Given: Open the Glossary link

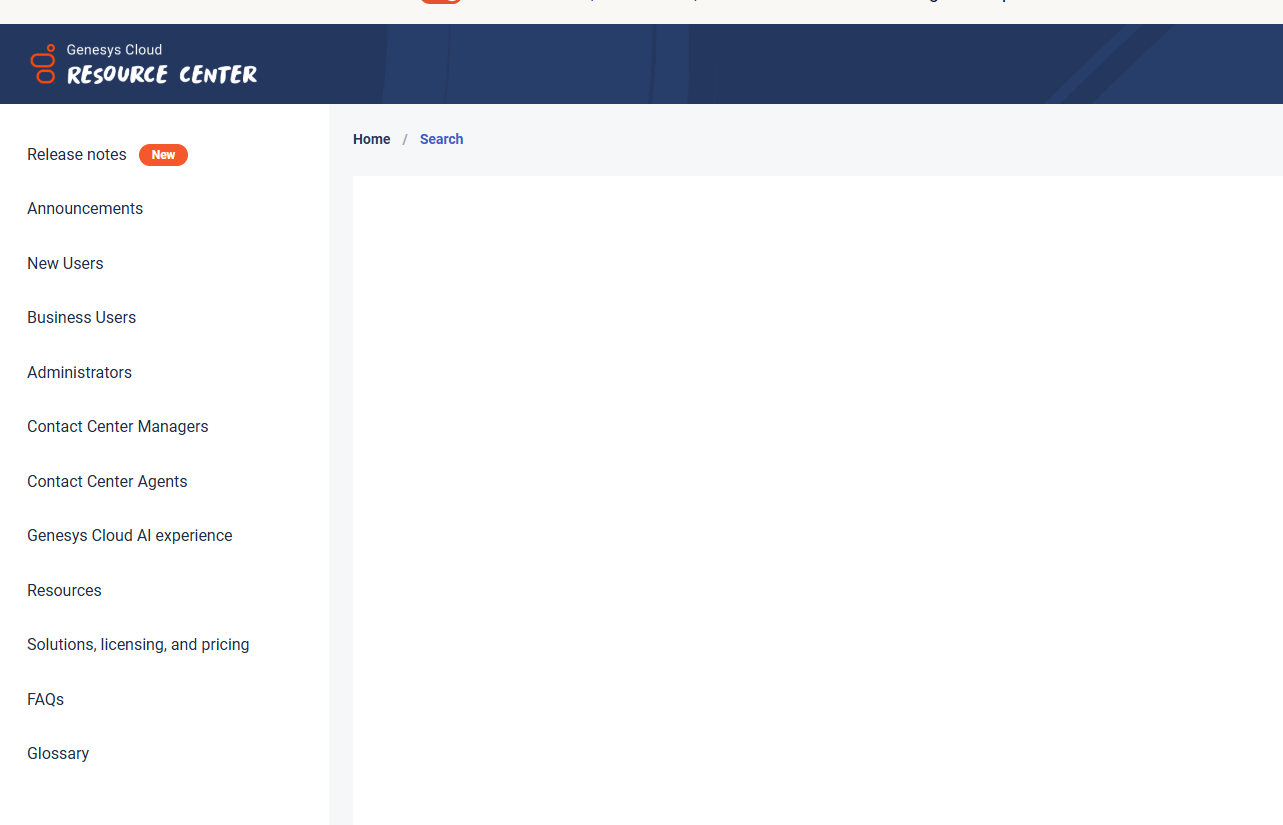Looking at the screenshot, I should coord(58,754).
